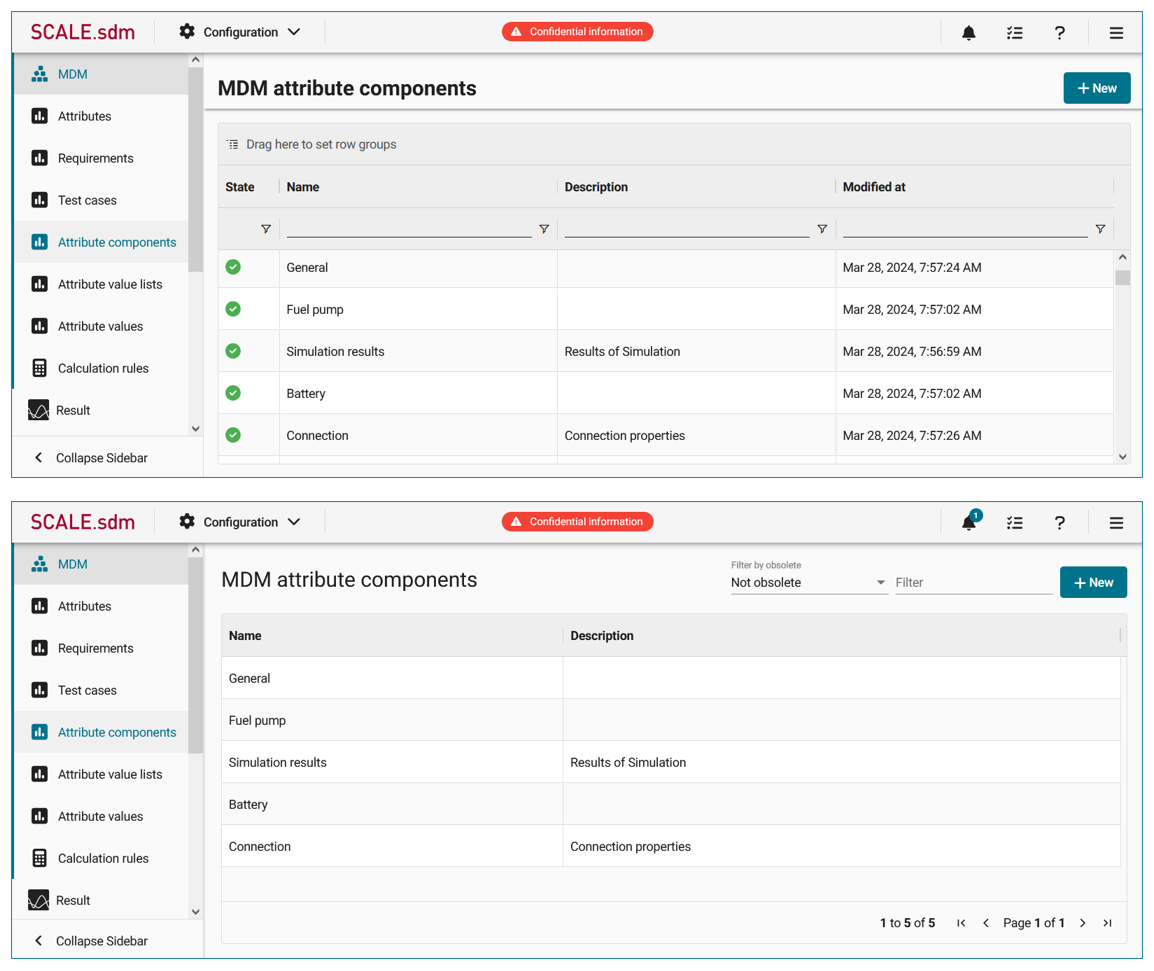This screenshot has height=971, width=1154.
Task: Click the MDM hierarchy icon in top sidebar
Action: click(40, 74)
